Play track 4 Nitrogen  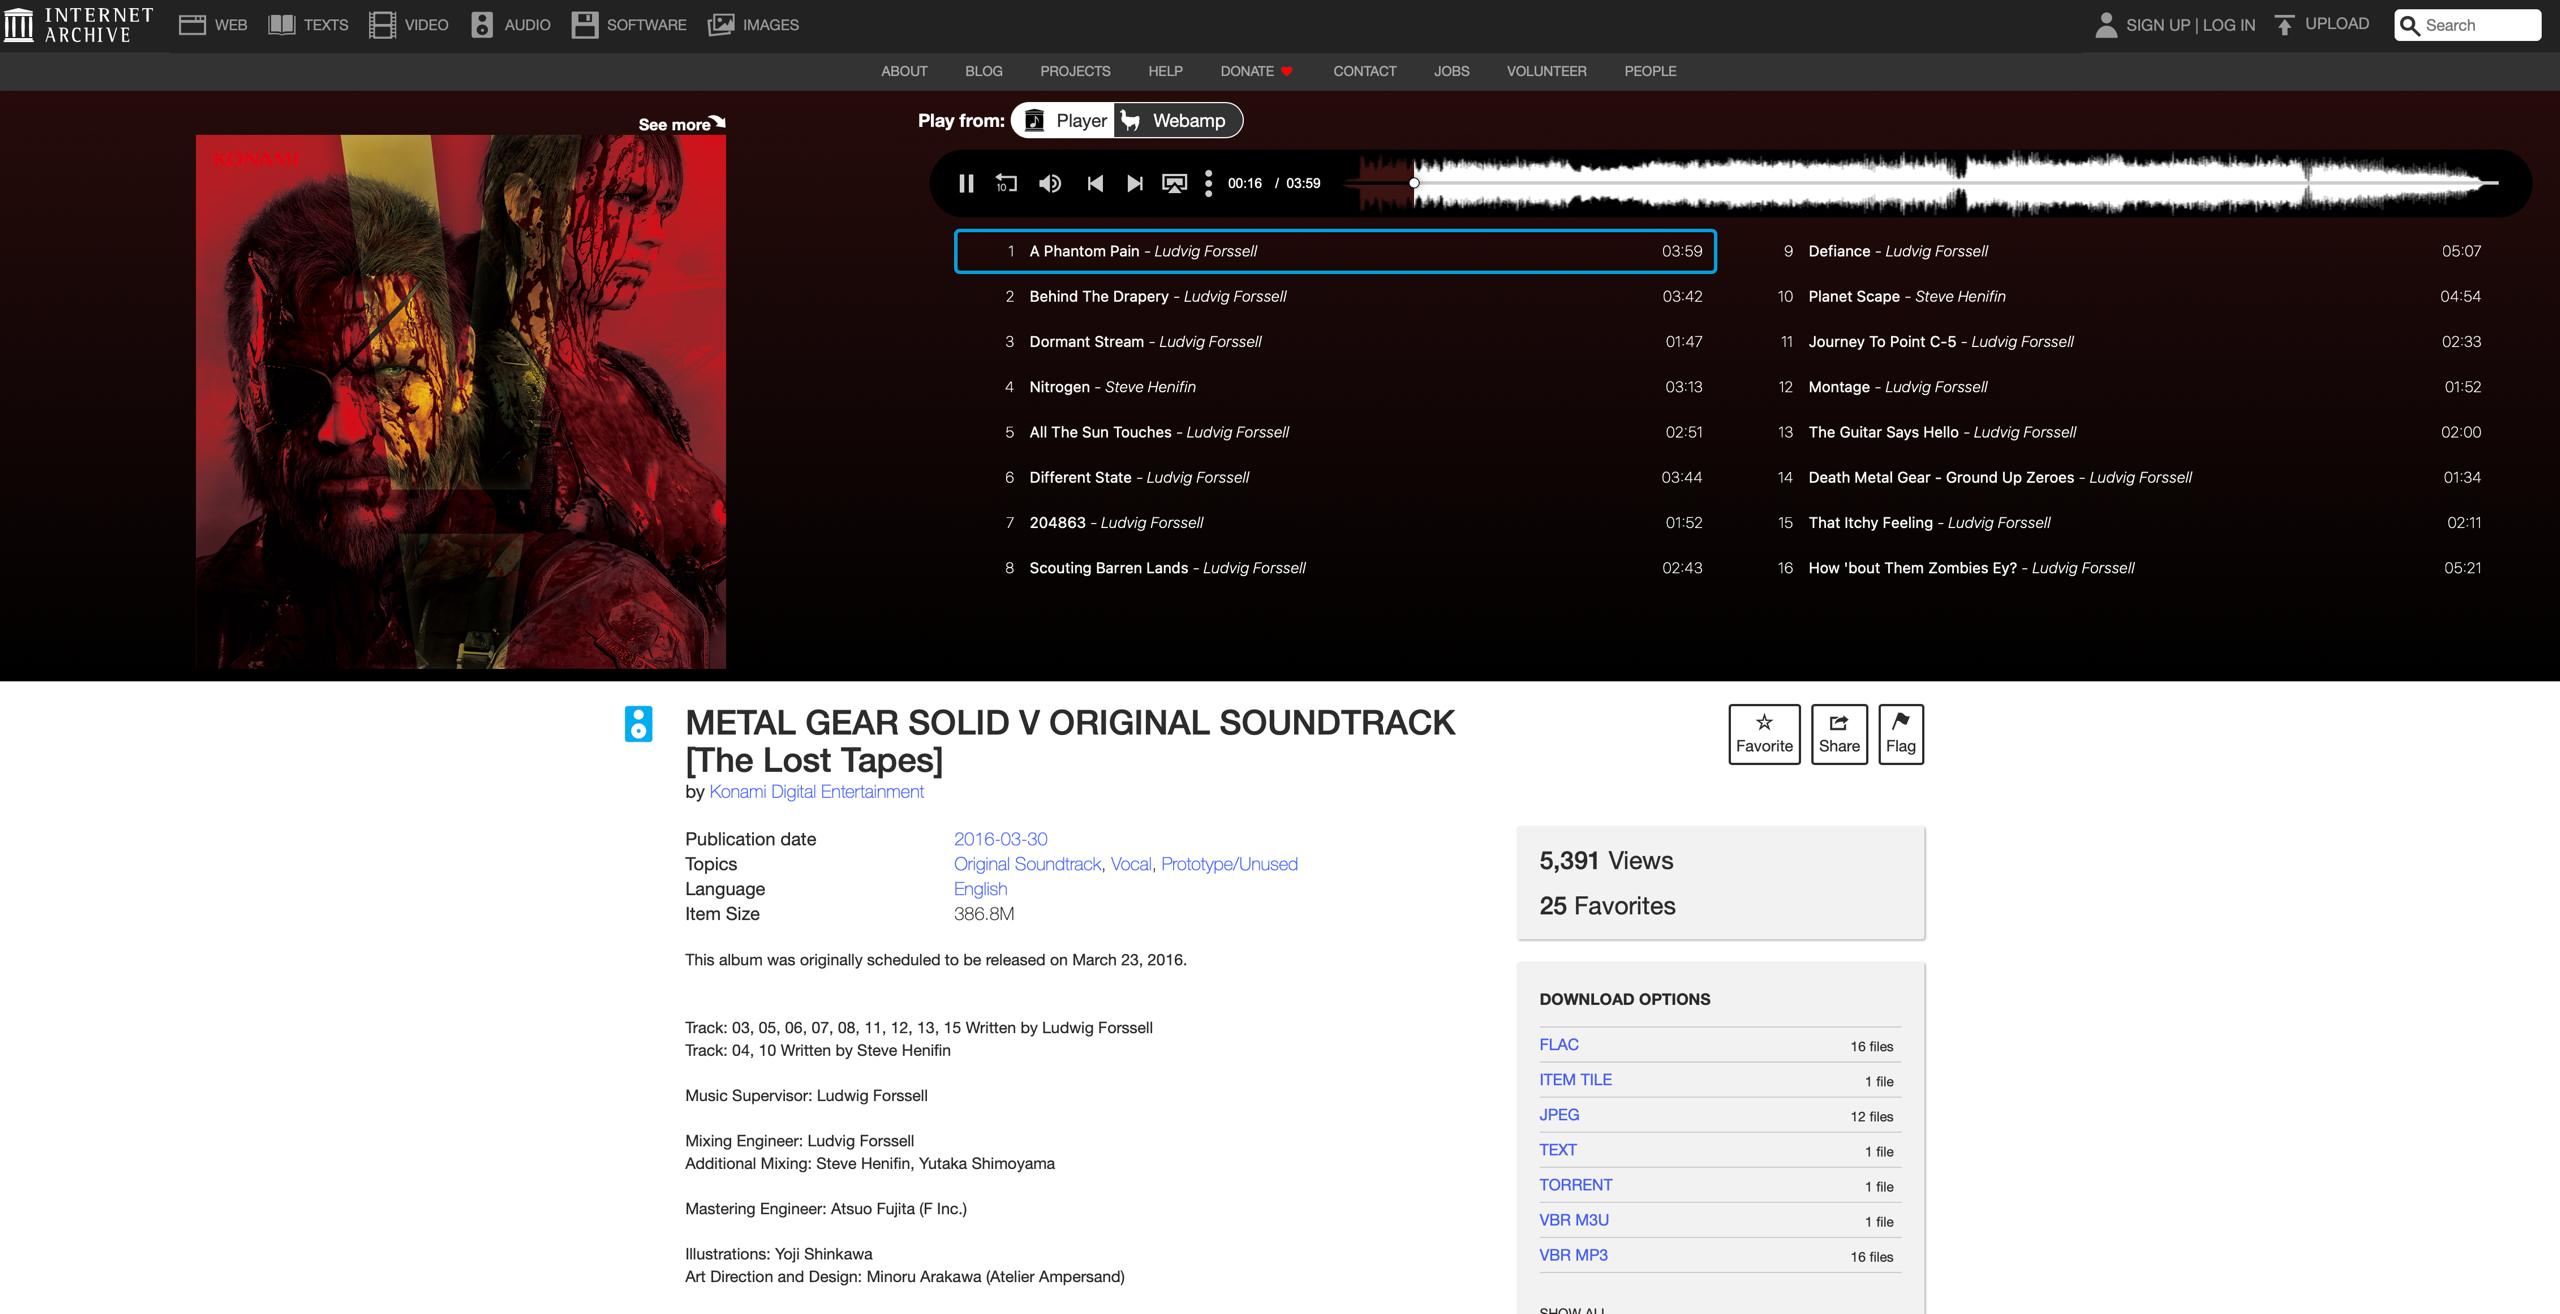(1336, 387)
